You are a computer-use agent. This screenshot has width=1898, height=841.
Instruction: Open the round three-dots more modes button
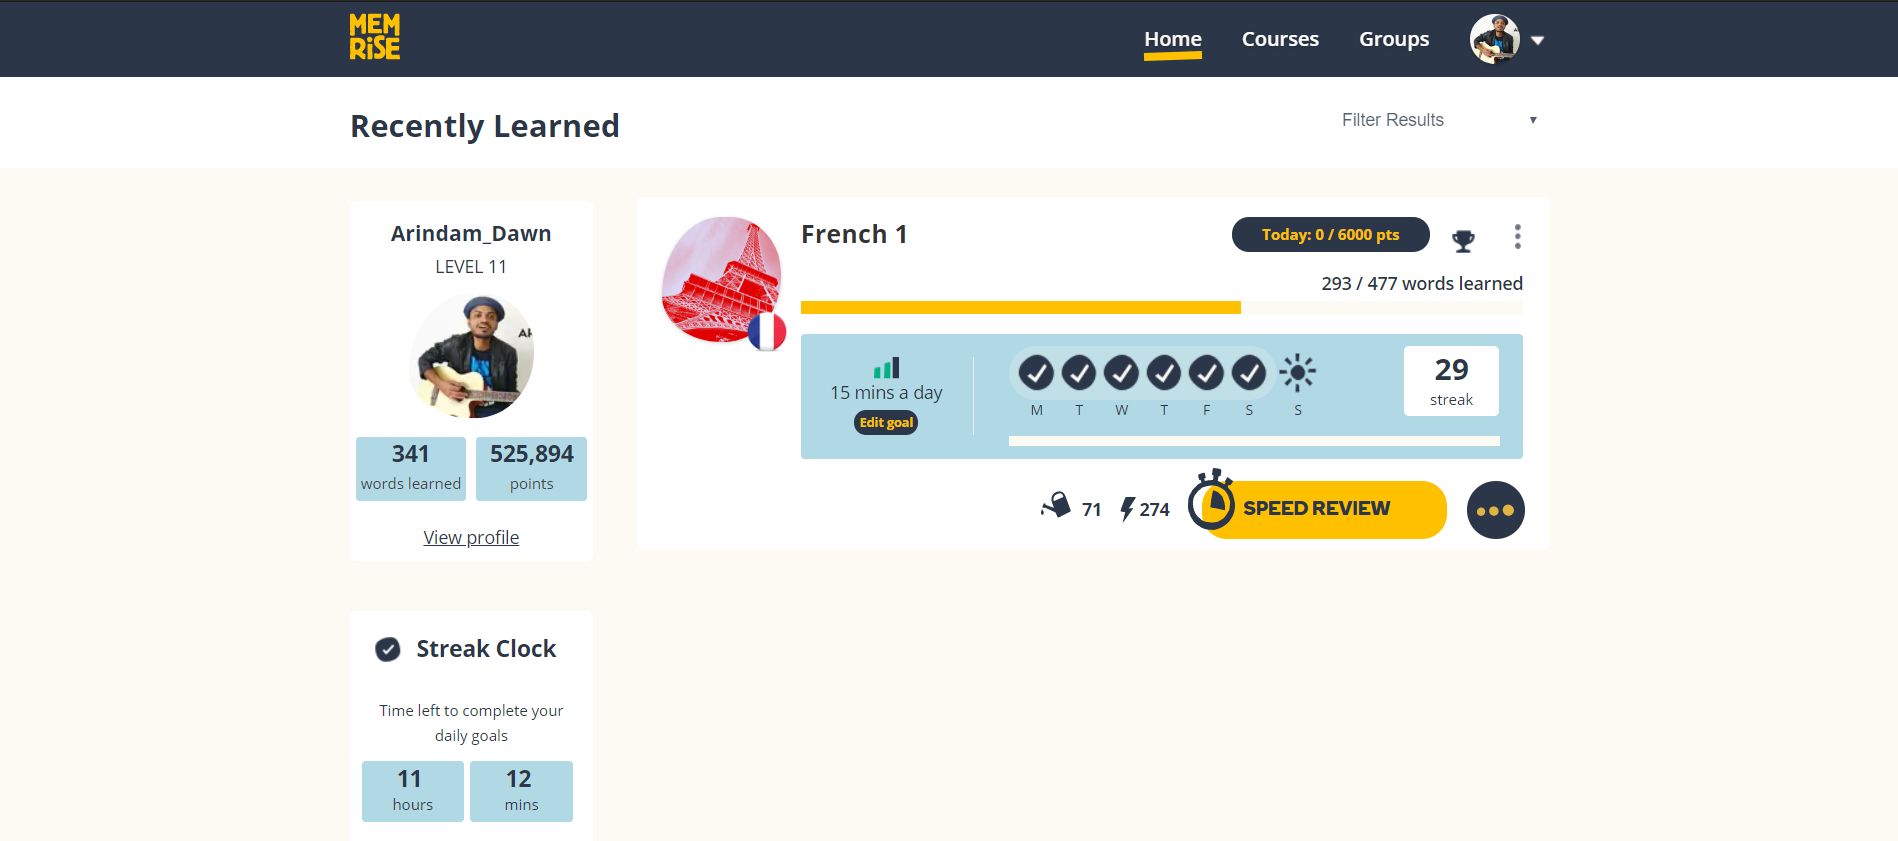tap(1495, 510)
